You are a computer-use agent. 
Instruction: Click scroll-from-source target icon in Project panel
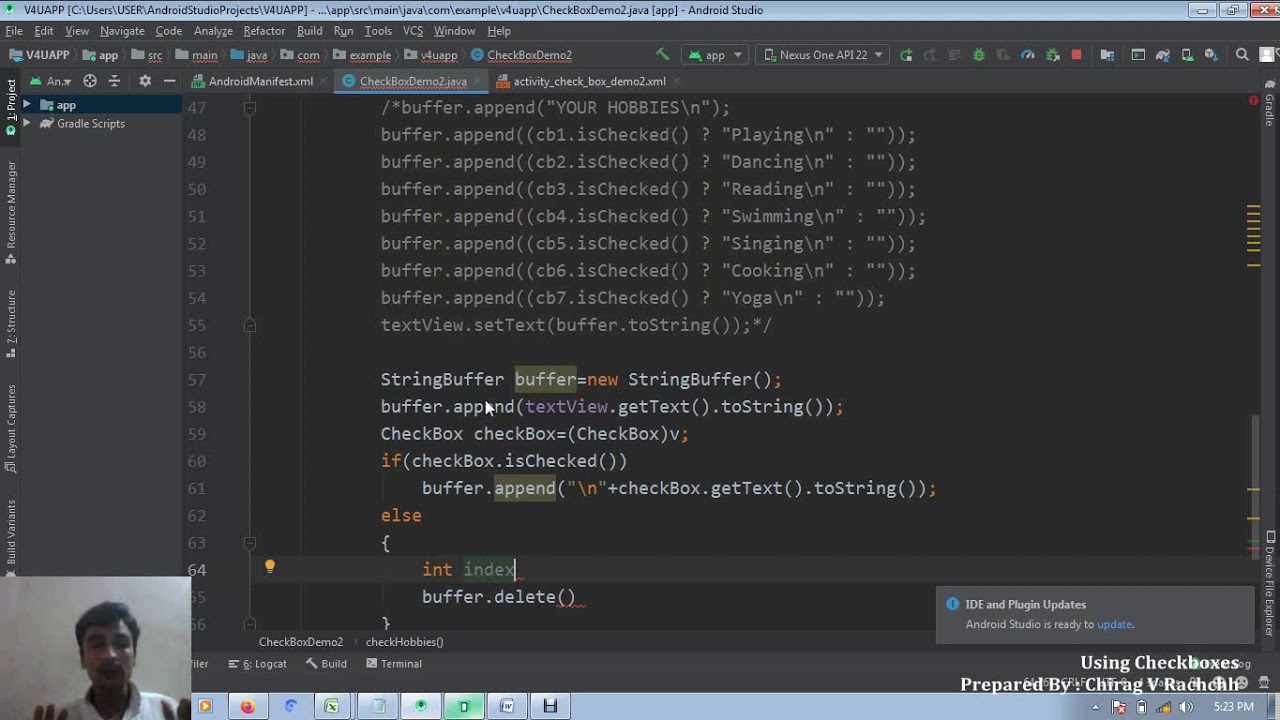[x=90, y=81]
